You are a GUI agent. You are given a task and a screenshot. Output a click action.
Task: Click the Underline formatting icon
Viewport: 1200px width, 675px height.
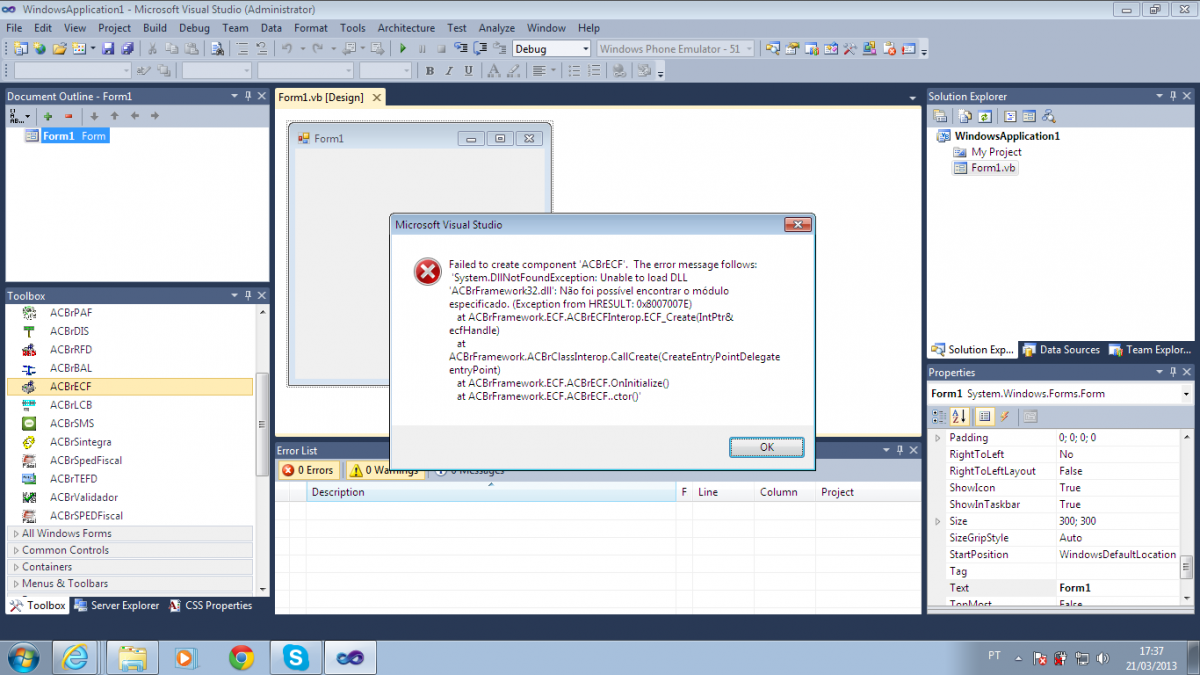[x=468, y=71]
